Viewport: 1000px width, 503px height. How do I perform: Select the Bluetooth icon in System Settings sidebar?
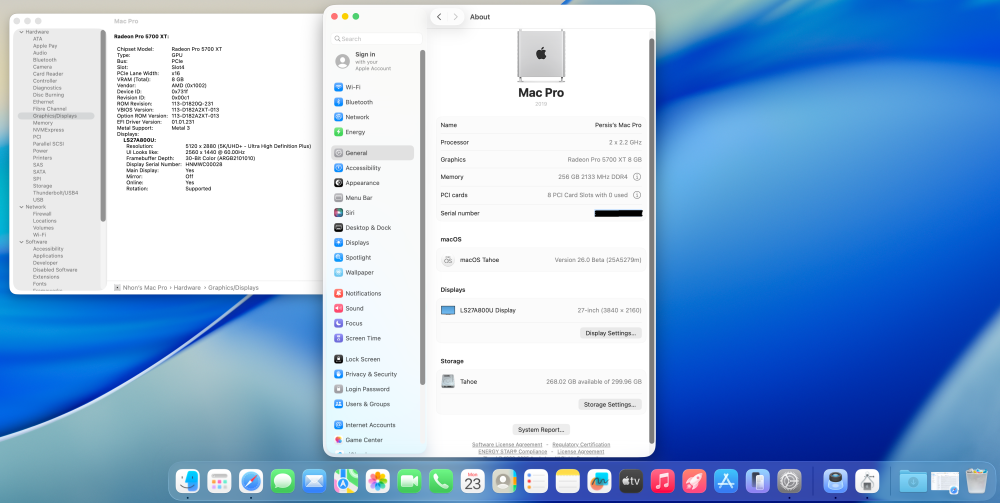pyautogui.click(x=339, y=102)
